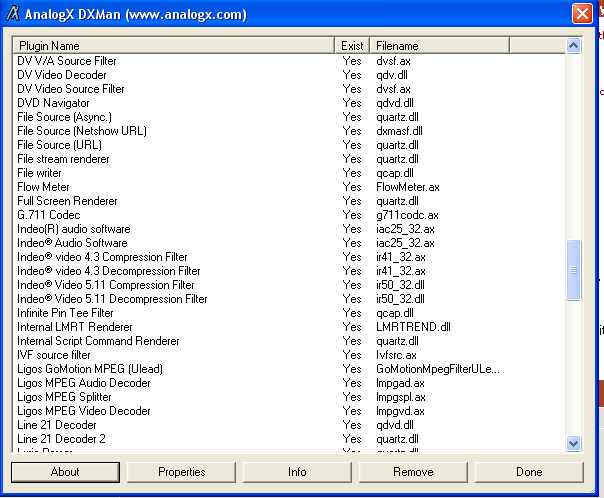Click the vertical scrollbar thumb

[x=573, y=270]
